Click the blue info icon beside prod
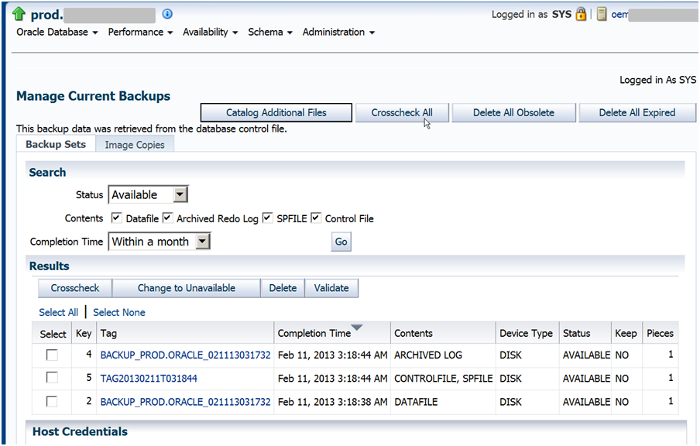This screenshot has width=700, height=446. coord(167,14)
